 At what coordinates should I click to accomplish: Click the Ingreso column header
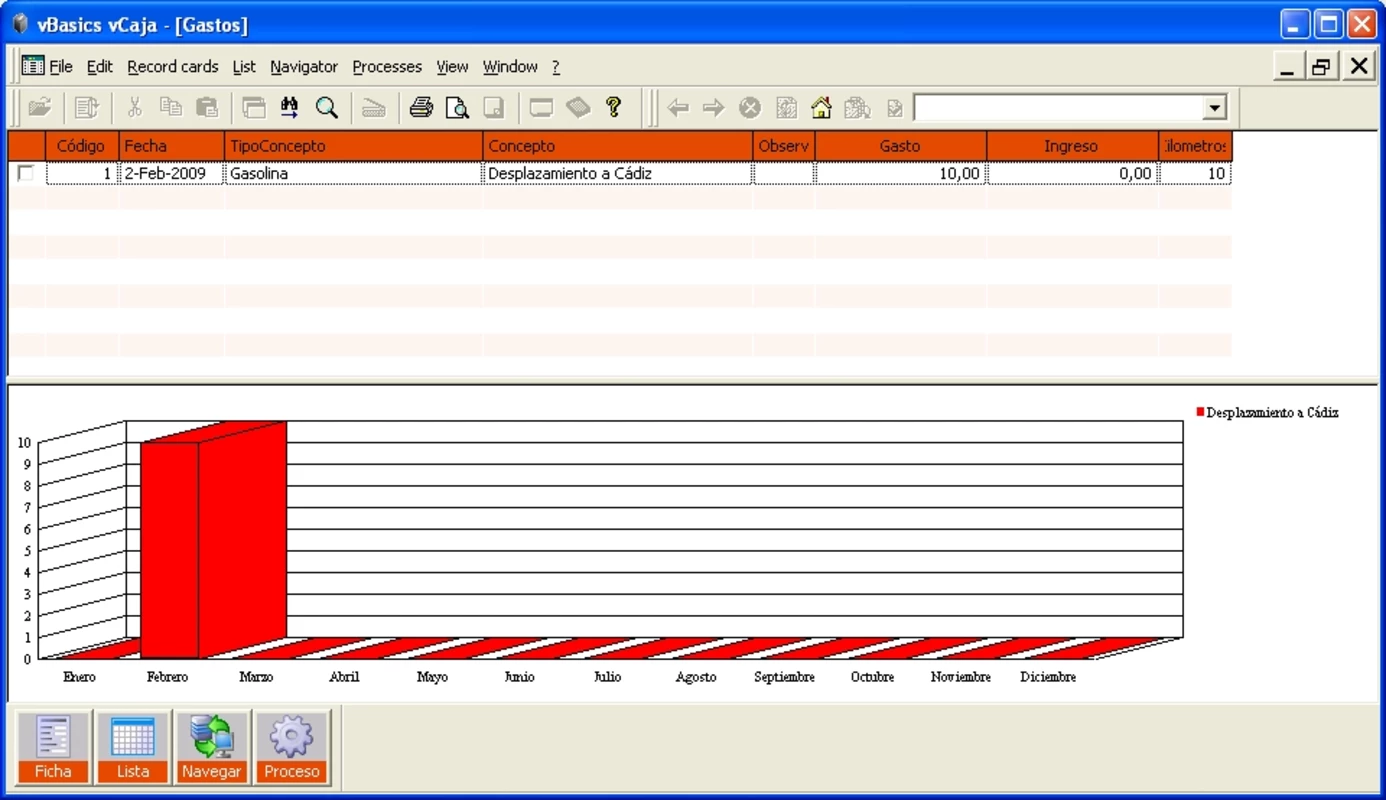coord(1072,146)
